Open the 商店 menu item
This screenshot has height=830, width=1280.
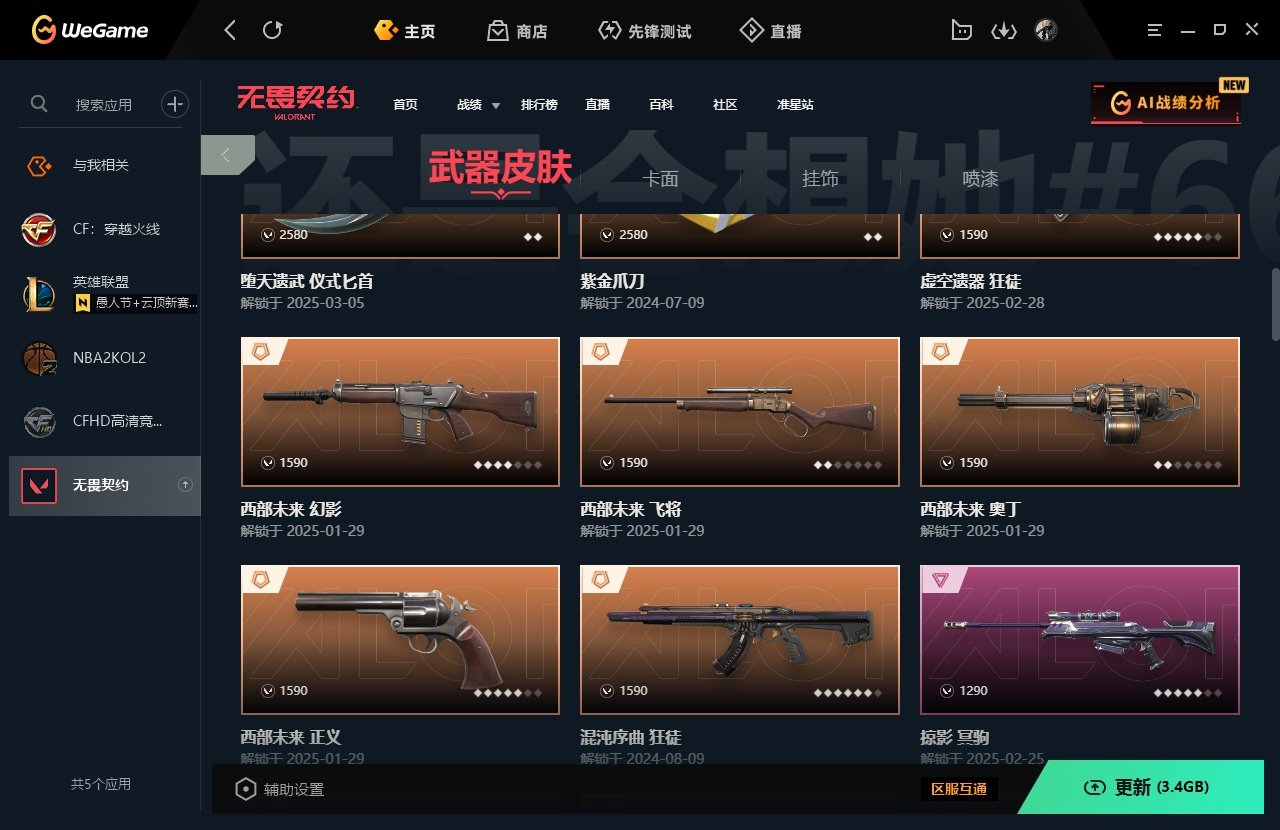[518, 31]
